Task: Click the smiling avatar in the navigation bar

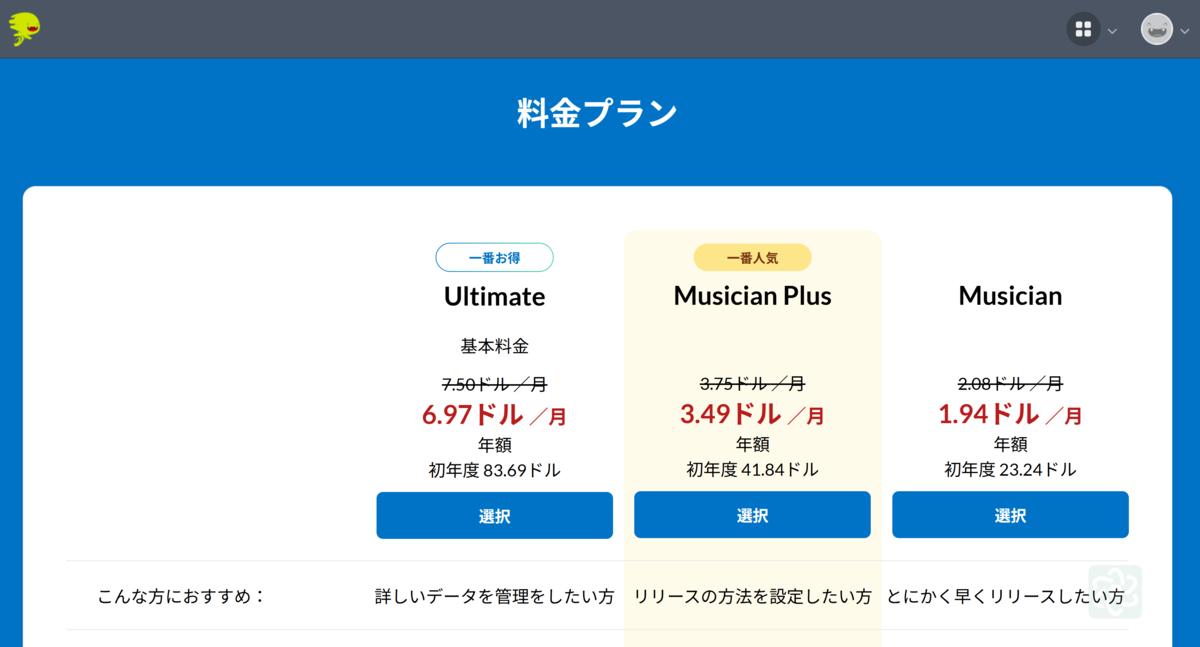Action: point(1157,29)
